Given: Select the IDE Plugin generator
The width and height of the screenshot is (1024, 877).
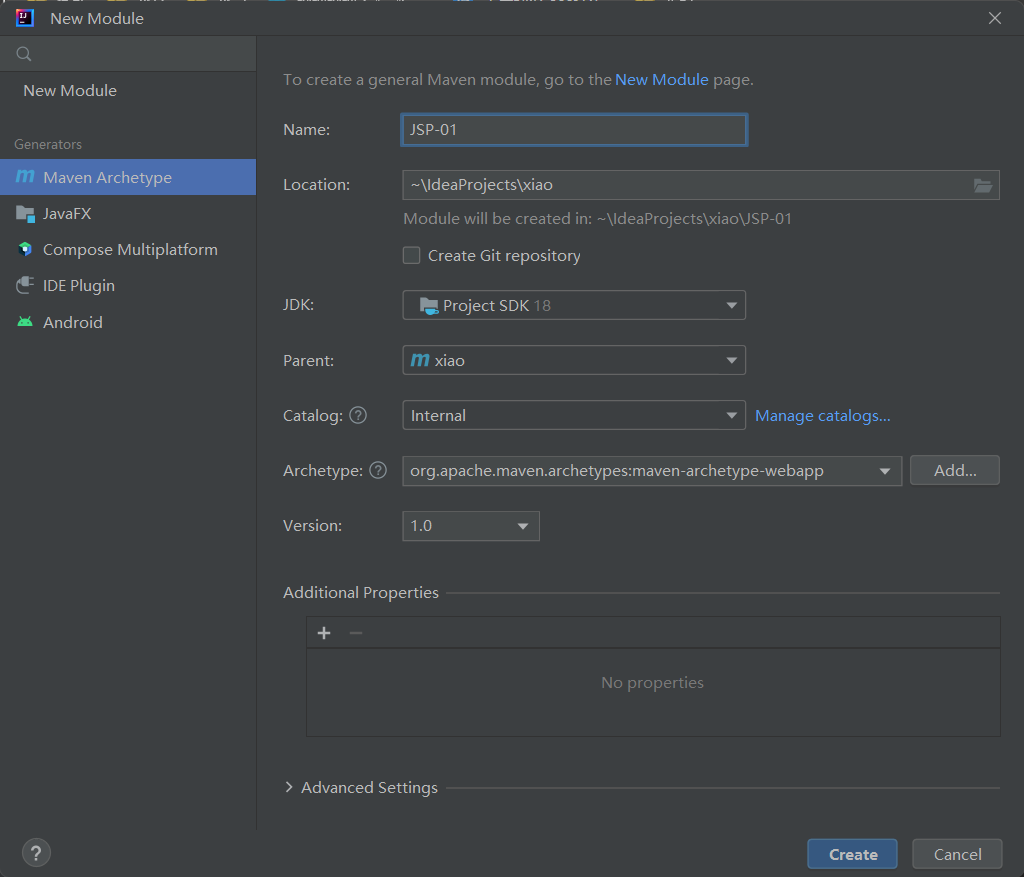Looking at the screenshot, I should tap(128, 285).
